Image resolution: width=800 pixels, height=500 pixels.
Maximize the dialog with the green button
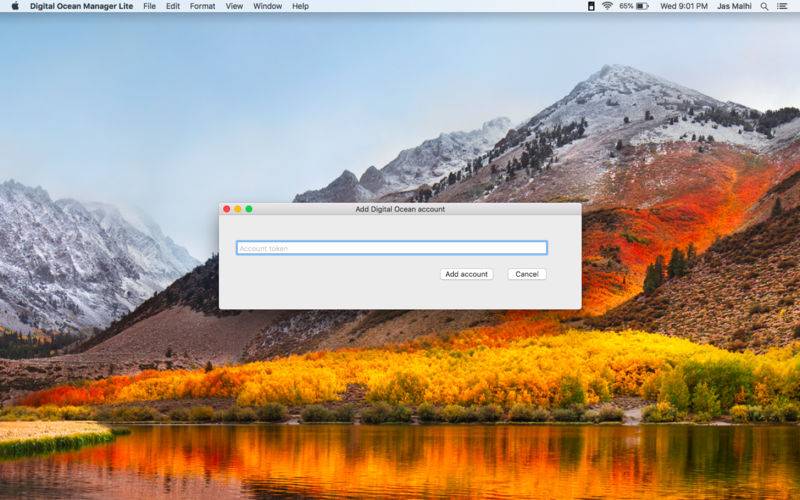[249, 209]
